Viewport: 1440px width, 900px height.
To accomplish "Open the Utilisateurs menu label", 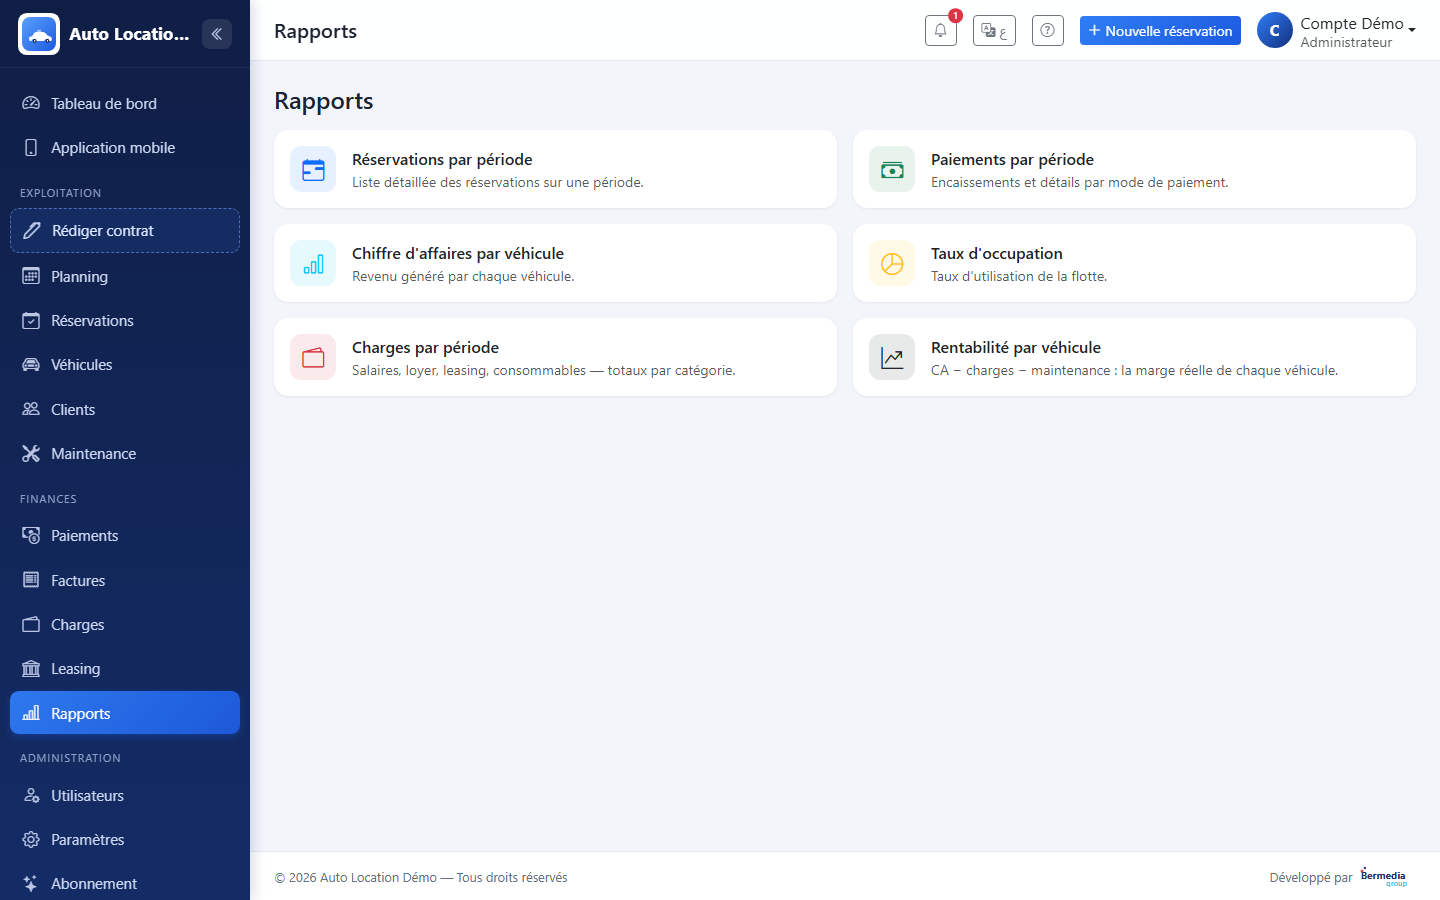I will (x=88, y=795).
